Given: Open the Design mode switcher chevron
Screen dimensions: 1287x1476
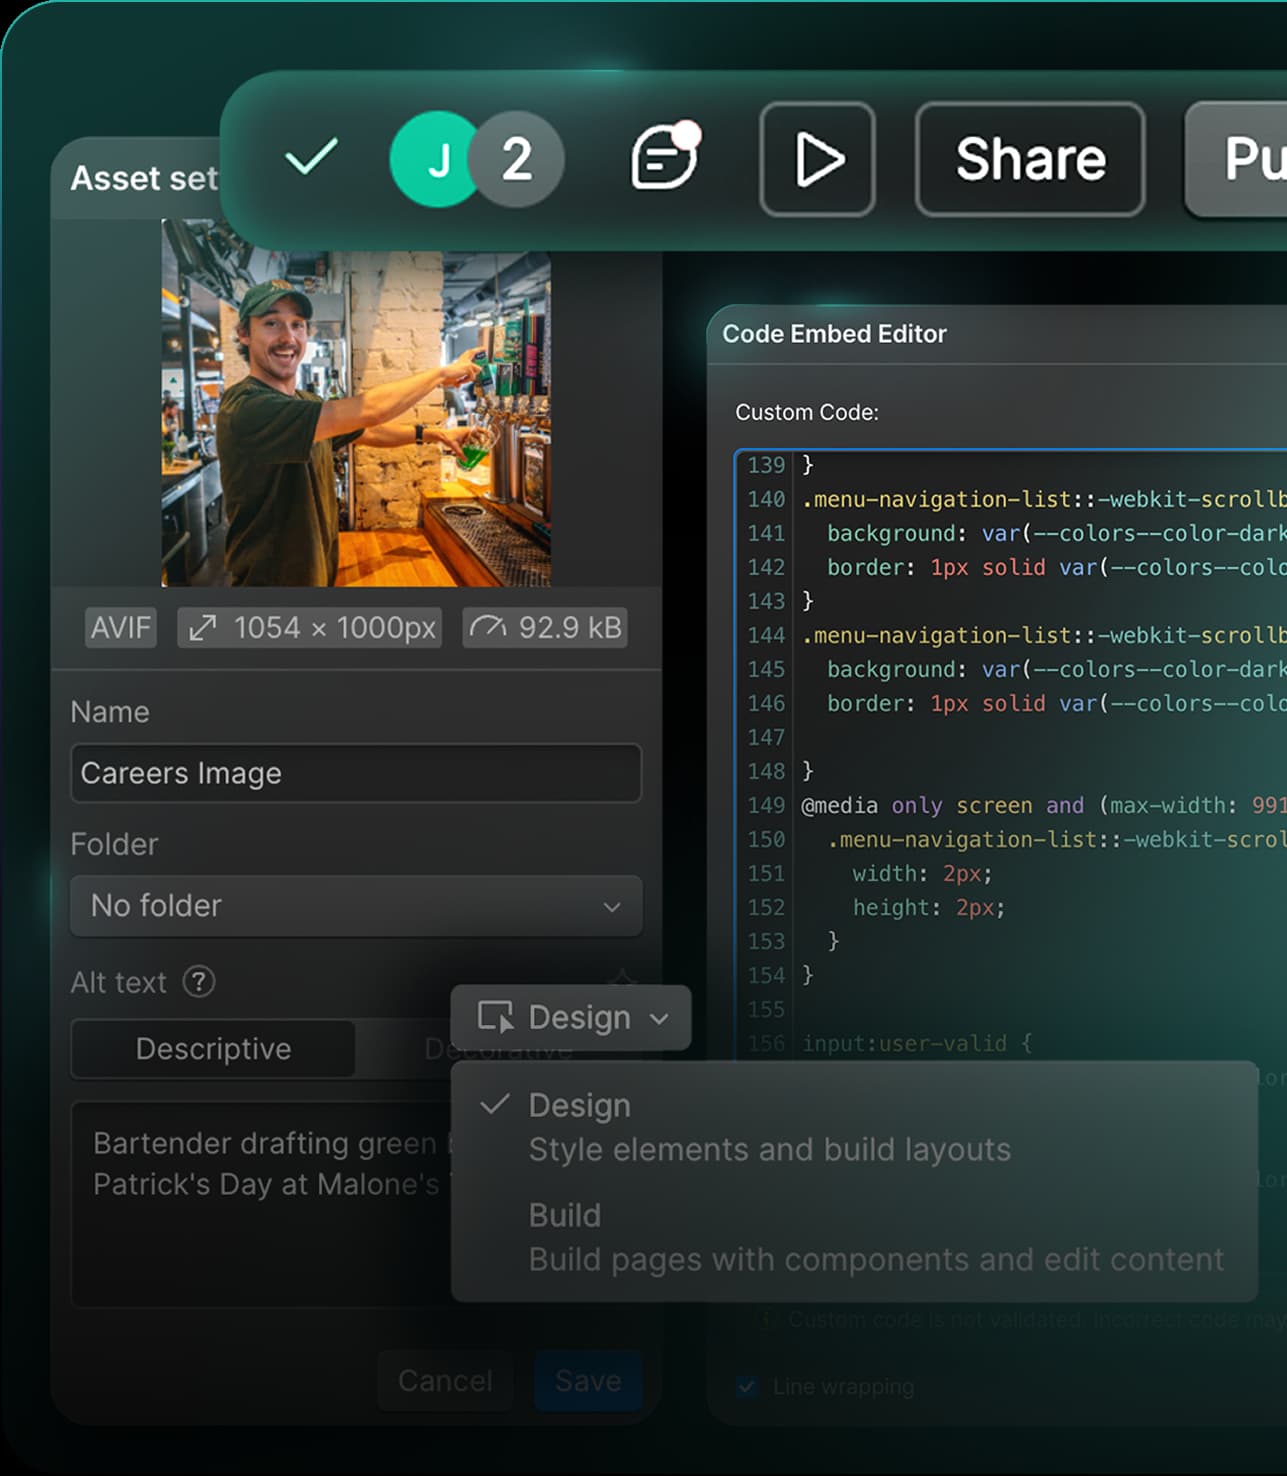Looking at the screenshot, I should click(659, 1018).
